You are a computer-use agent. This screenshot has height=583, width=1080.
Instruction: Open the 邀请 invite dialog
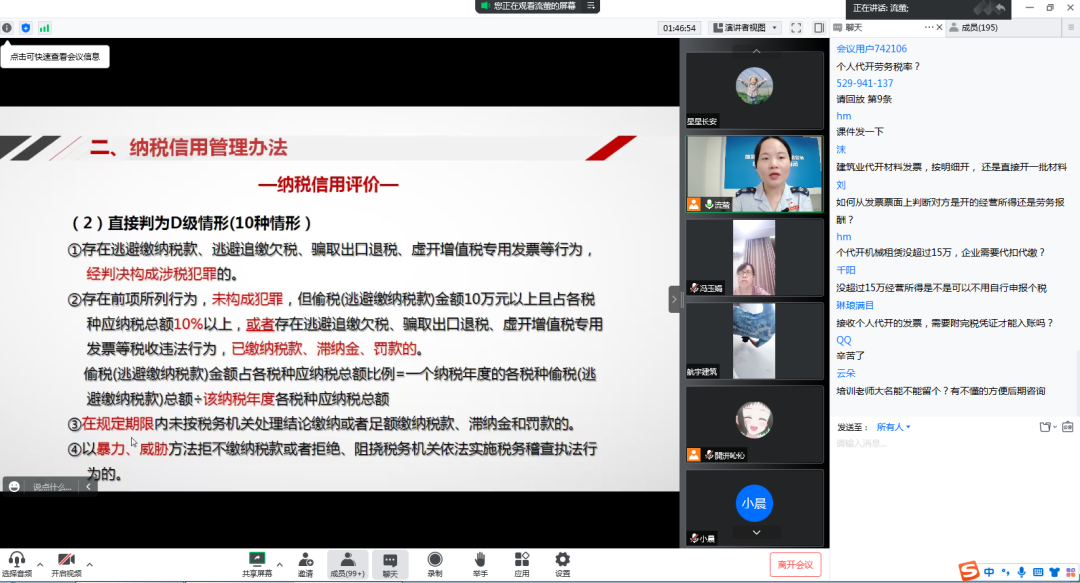pyautogui.click(x=305, y=564)
